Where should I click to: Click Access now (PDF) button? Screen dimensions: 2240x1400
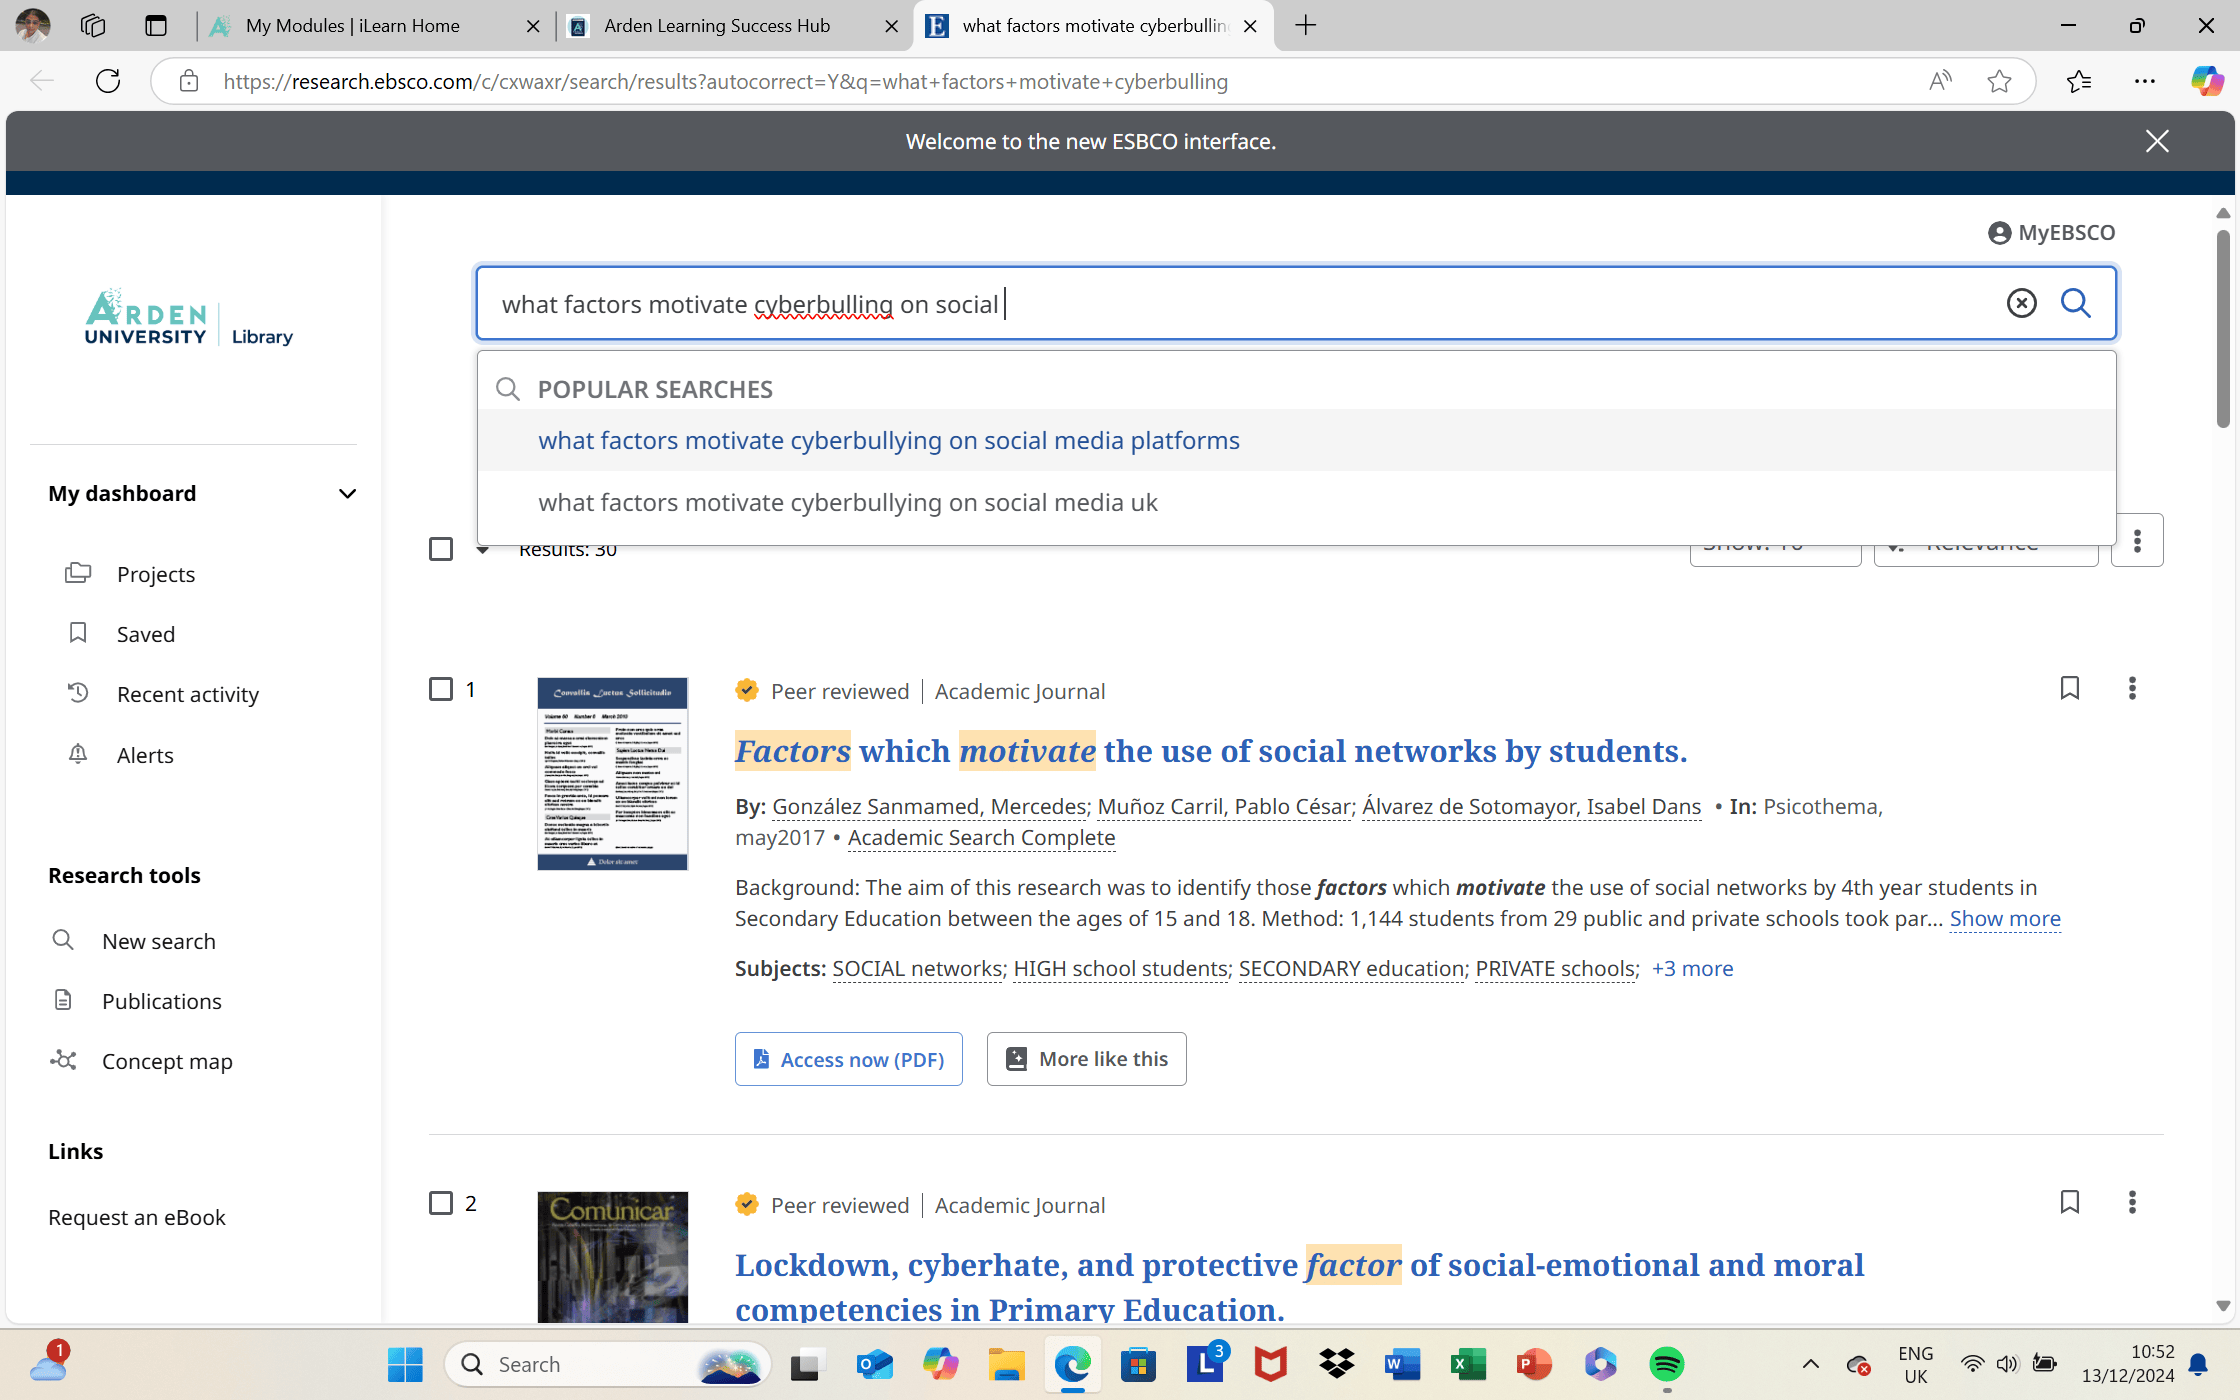click(848, 1059)
